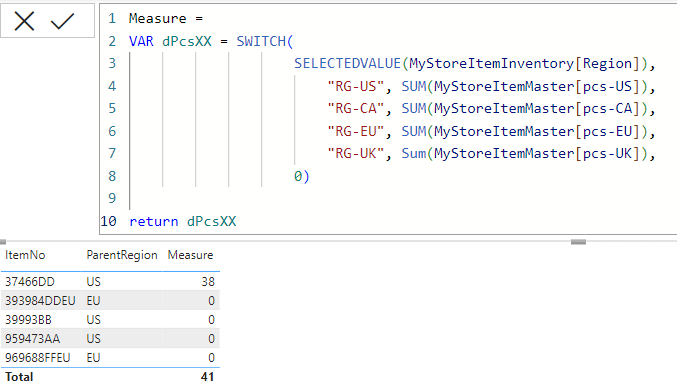Click the SWITCH( keyword in line 2
Screen dimensions: 677x388
pos(265,41)
